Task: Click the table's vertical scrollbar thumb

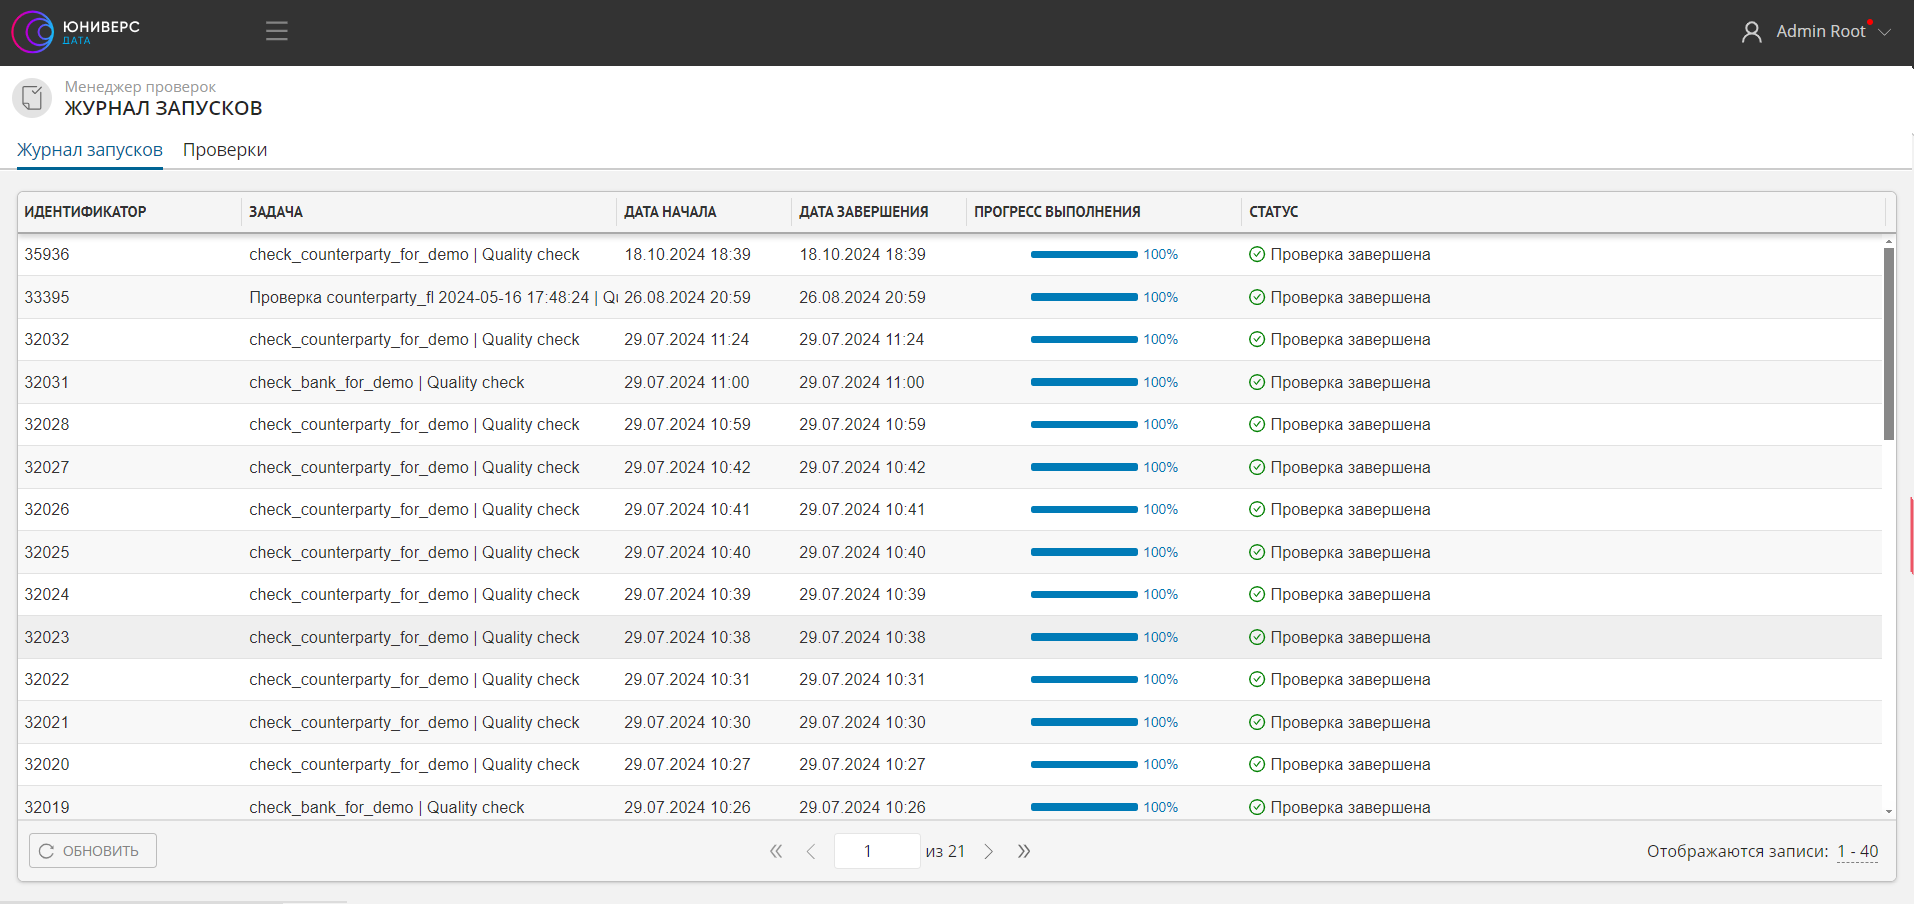Action: 1888,343
